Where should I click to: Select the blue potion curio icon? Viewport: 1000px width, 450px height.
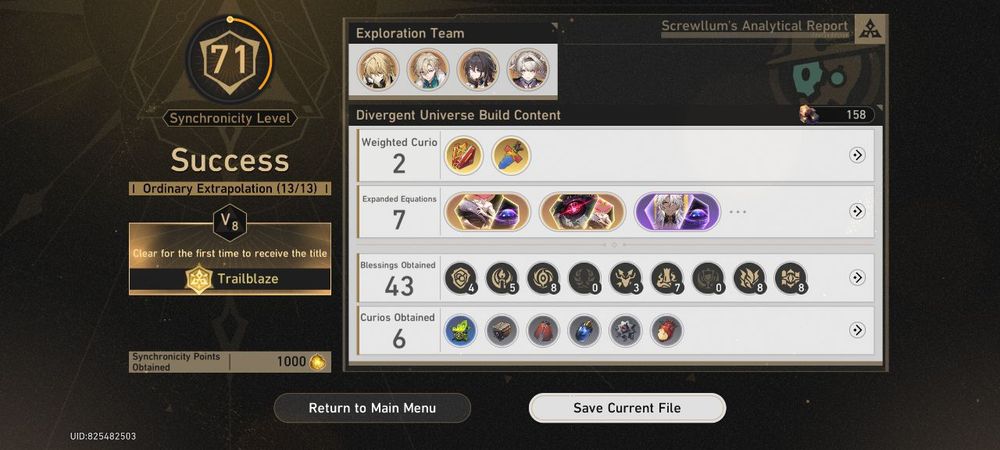pyautogui.click(x=584, y=331)
